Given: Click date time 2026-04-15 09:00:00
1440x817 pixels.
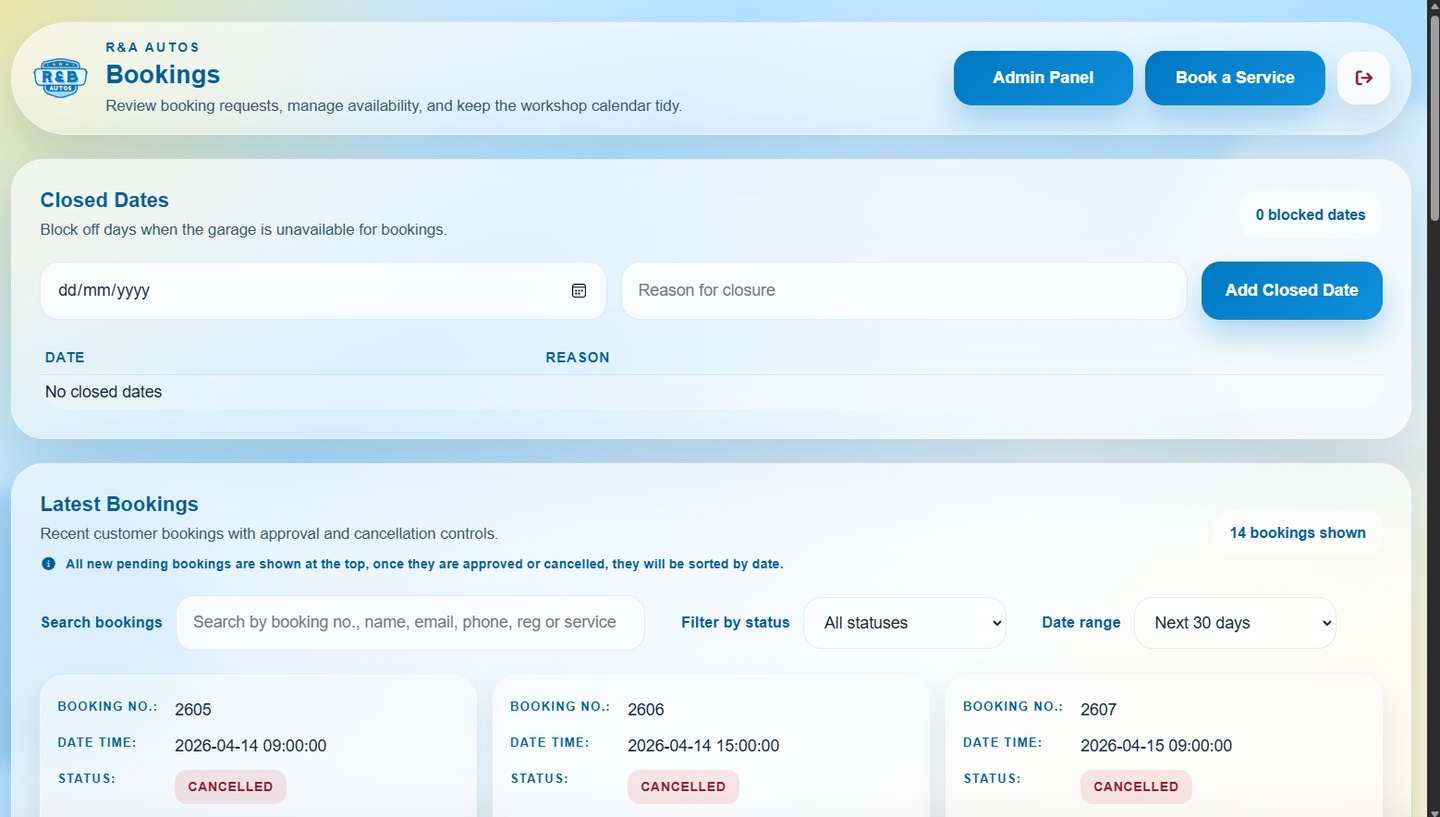Looking at the screenshot, I should (1157, 746).
